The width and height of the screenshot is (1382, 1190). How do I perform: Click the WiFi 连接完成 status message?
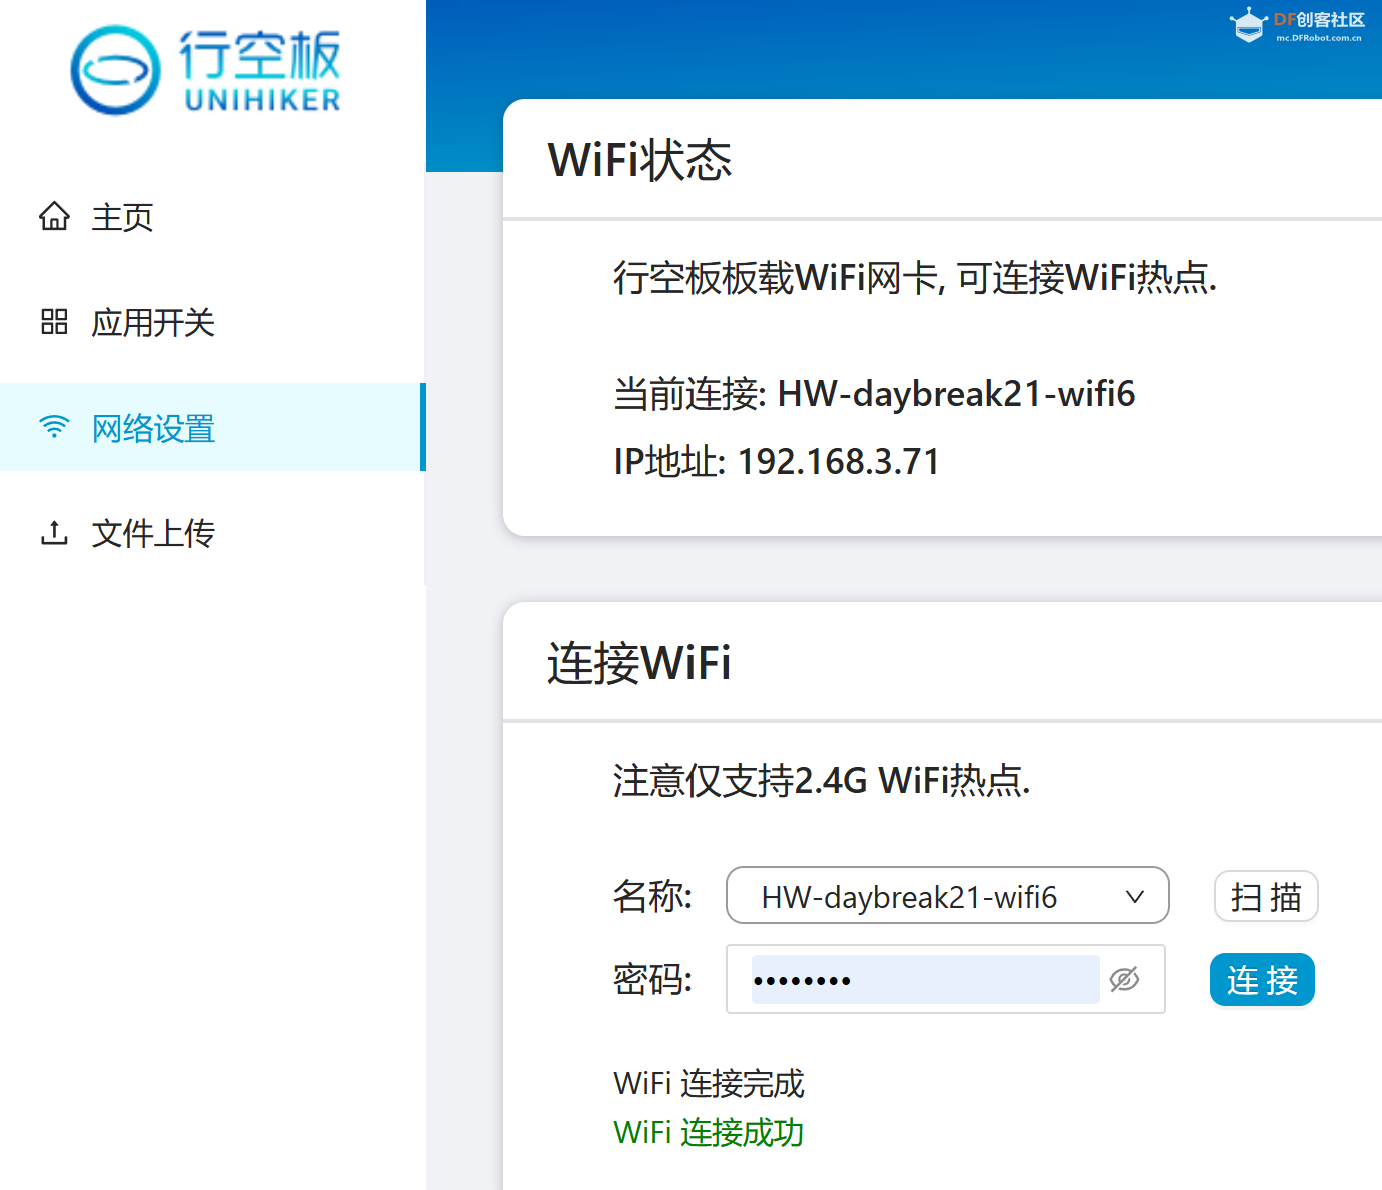tap(709, 1083)
